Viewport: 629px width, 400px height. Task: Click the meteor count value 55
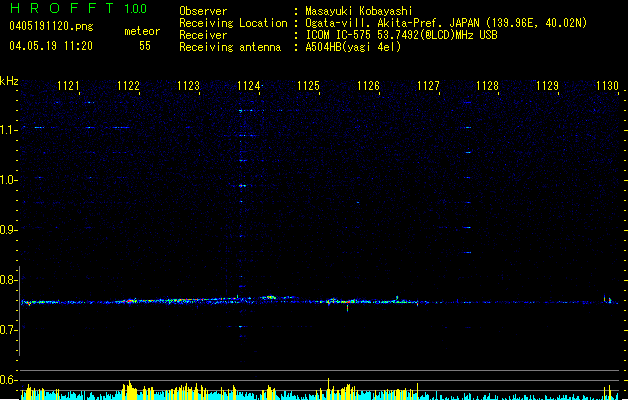145,46
